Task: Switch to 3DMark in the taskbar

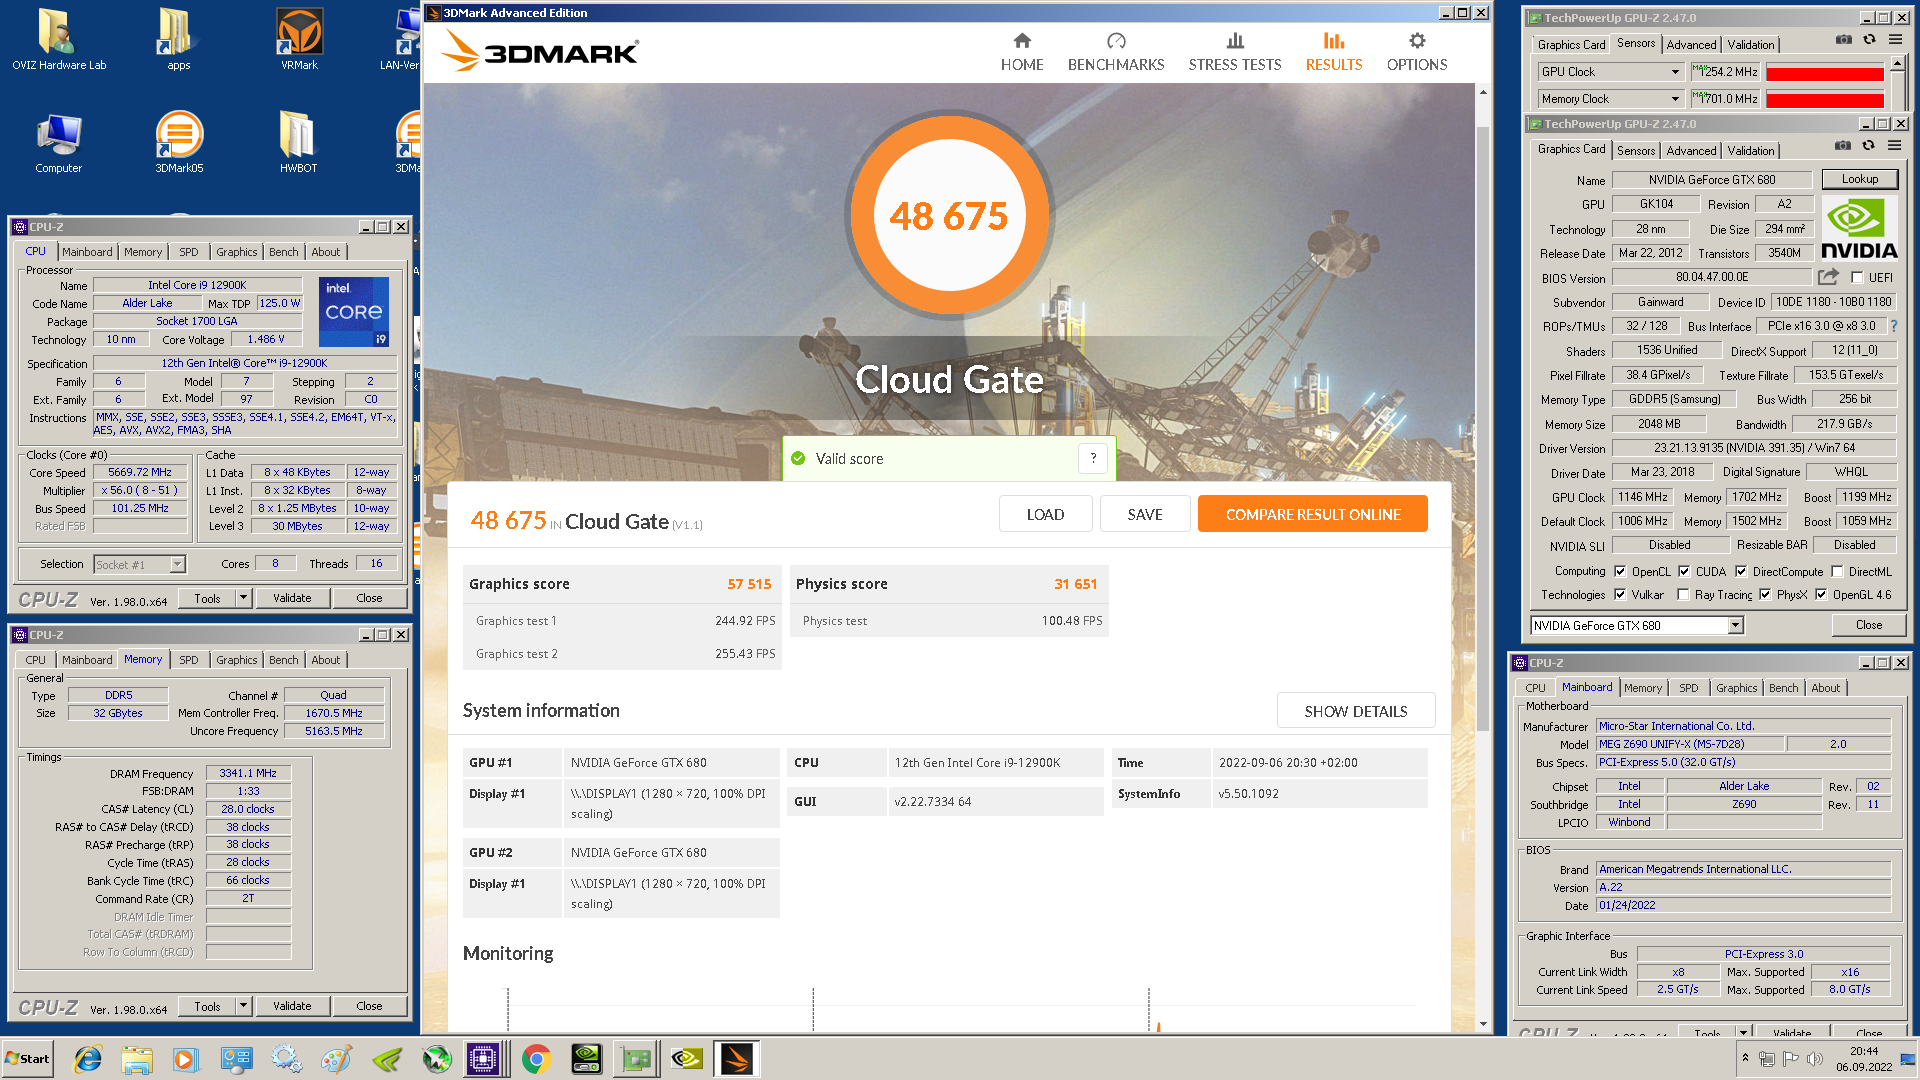Action: click(737, 1059)
